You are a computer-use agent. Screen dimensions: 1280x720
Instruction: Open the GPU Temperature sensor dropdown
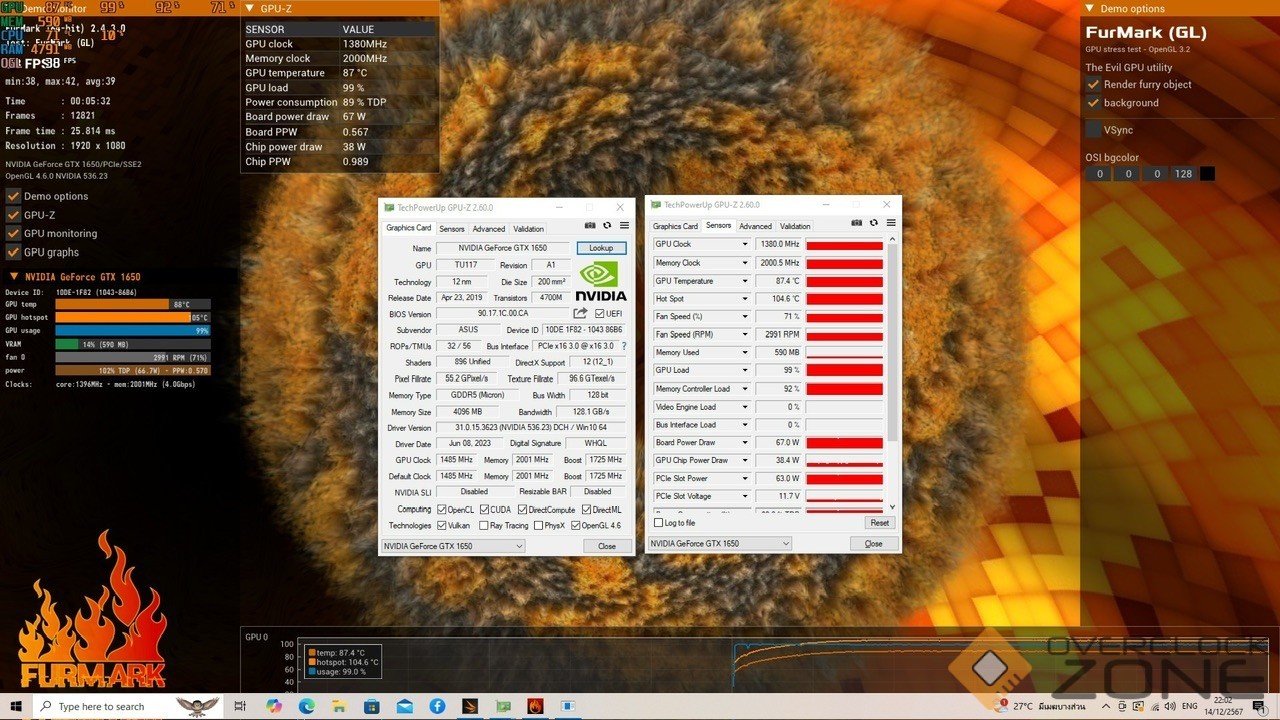(x=744, y=281)
